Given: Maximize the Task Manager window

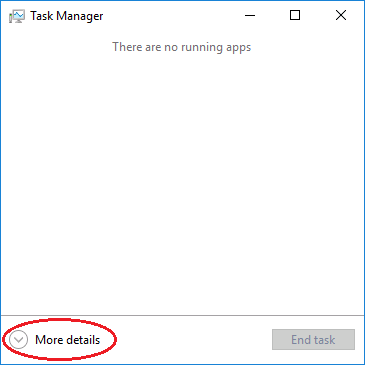Looking at the screenshot, I should pos(295,15).
